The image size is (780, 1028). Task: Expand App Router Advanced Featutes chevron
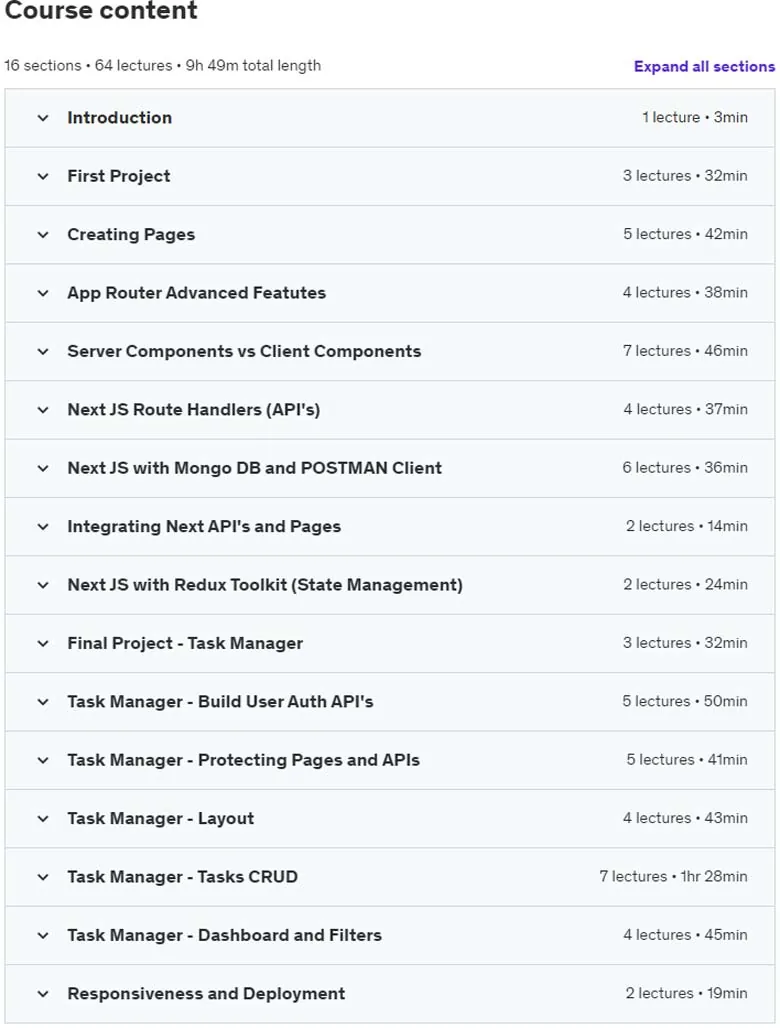pos(43,293)
